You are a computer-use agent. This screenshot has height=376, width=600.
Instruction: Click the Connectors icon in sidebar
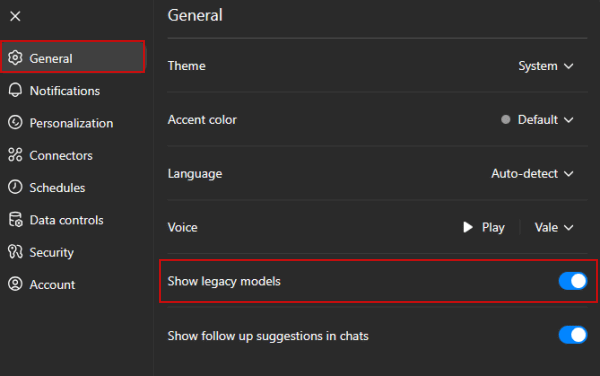point(15,155)
